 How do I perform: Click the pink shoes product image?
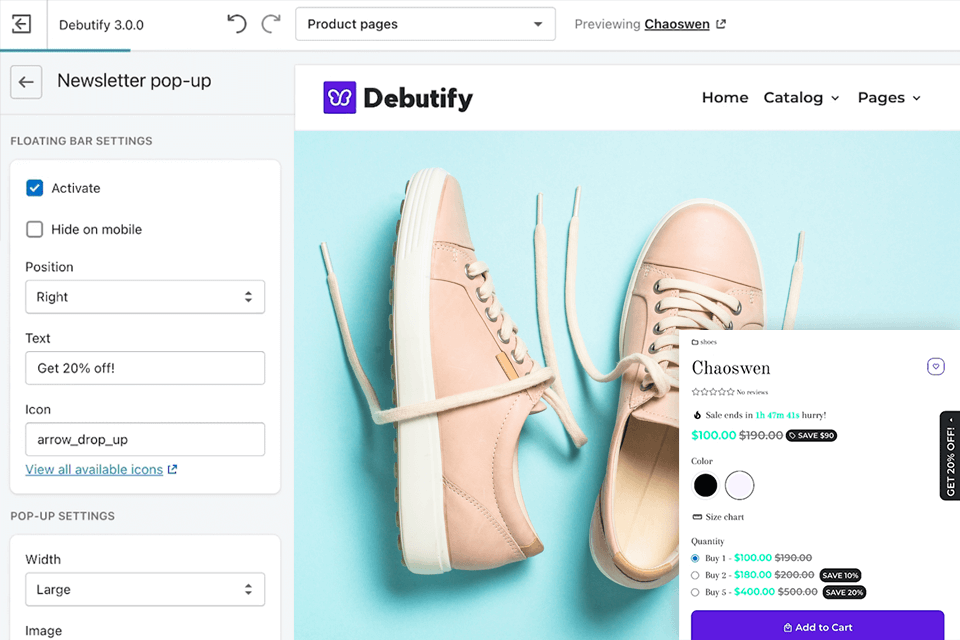pos(490,380)
